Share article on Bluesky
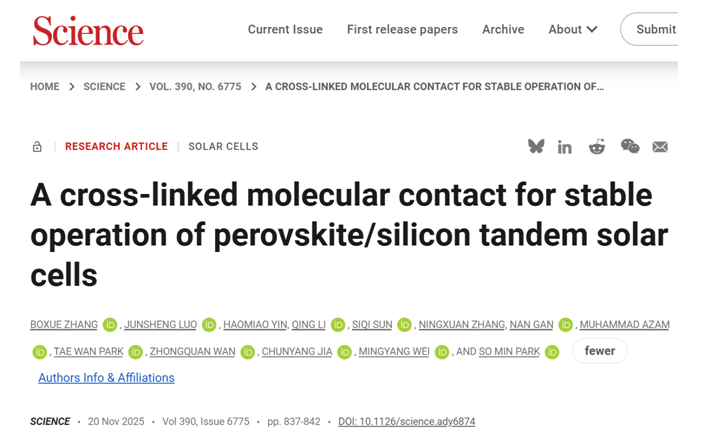 [x=536, y=146]
